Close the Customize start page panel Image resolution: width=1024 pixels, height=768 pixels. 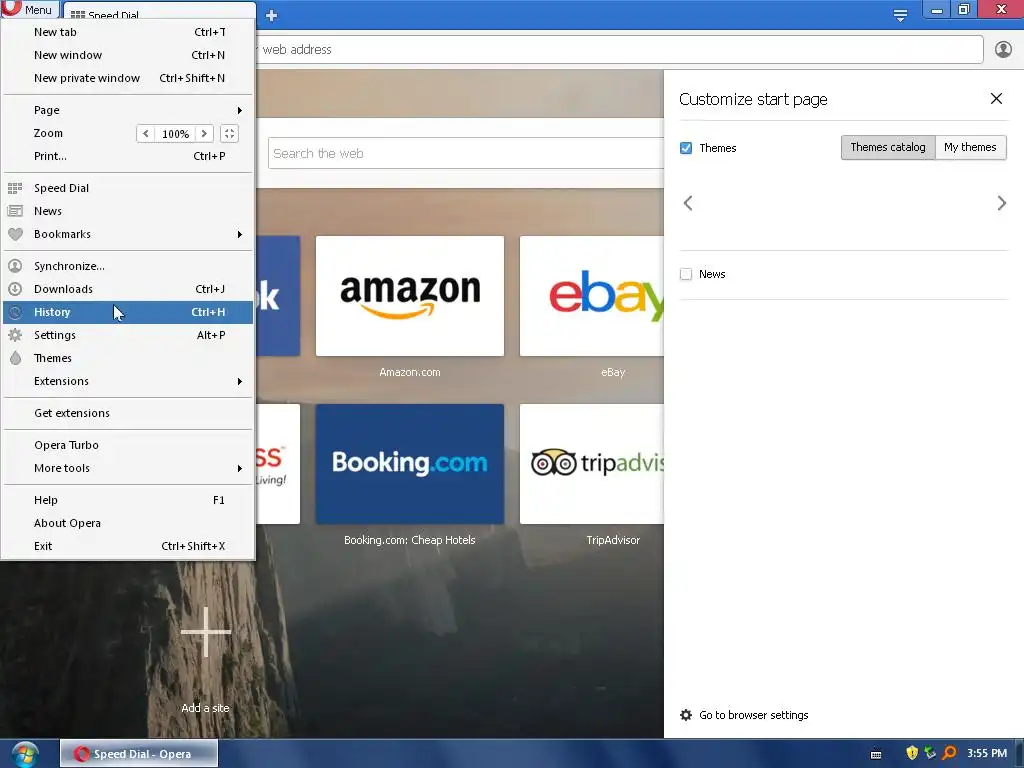[x=996, y=99]
